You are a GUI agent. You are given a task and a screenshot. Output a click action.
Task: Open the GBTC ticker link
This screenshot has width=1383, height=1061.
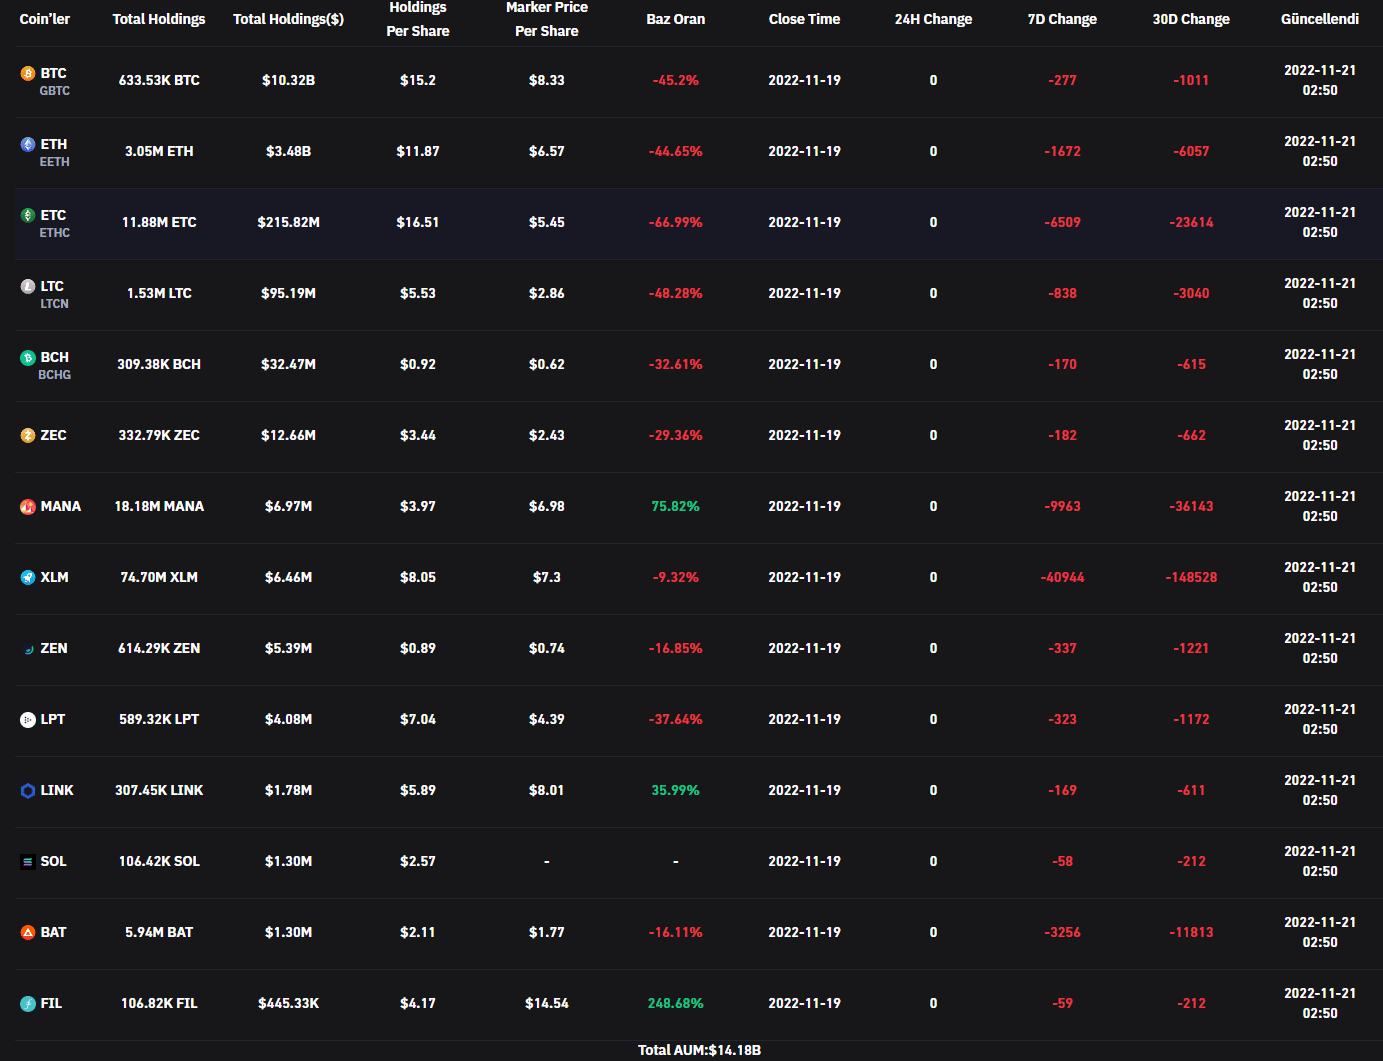point(55,91)
